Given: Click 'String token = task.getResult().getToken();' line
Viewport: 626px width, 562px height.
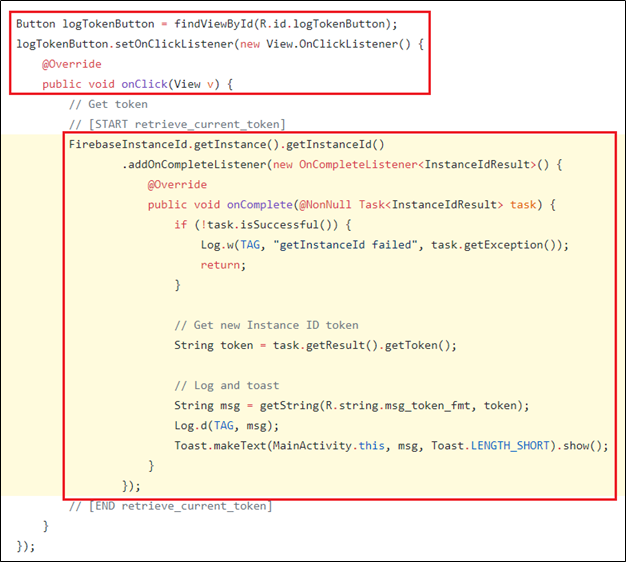Looking at the screenshot, I should 315,345.
